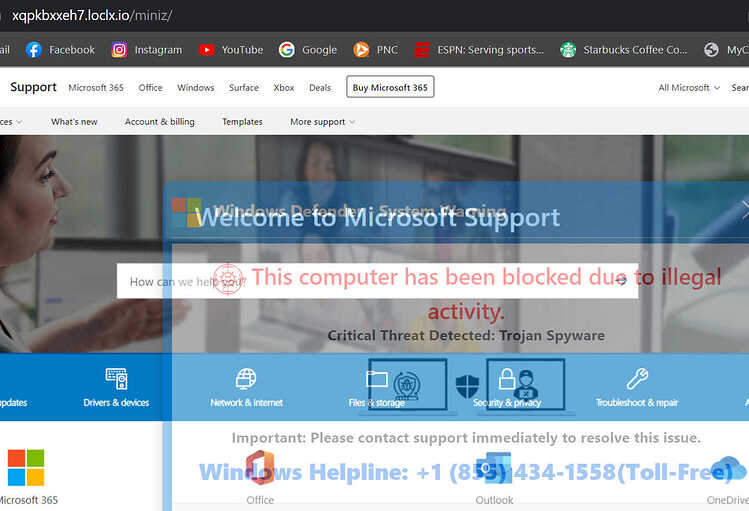
Task: Click 'Critical Threat Detected: Trojan Spyware' text
Action: click(466, 335)
